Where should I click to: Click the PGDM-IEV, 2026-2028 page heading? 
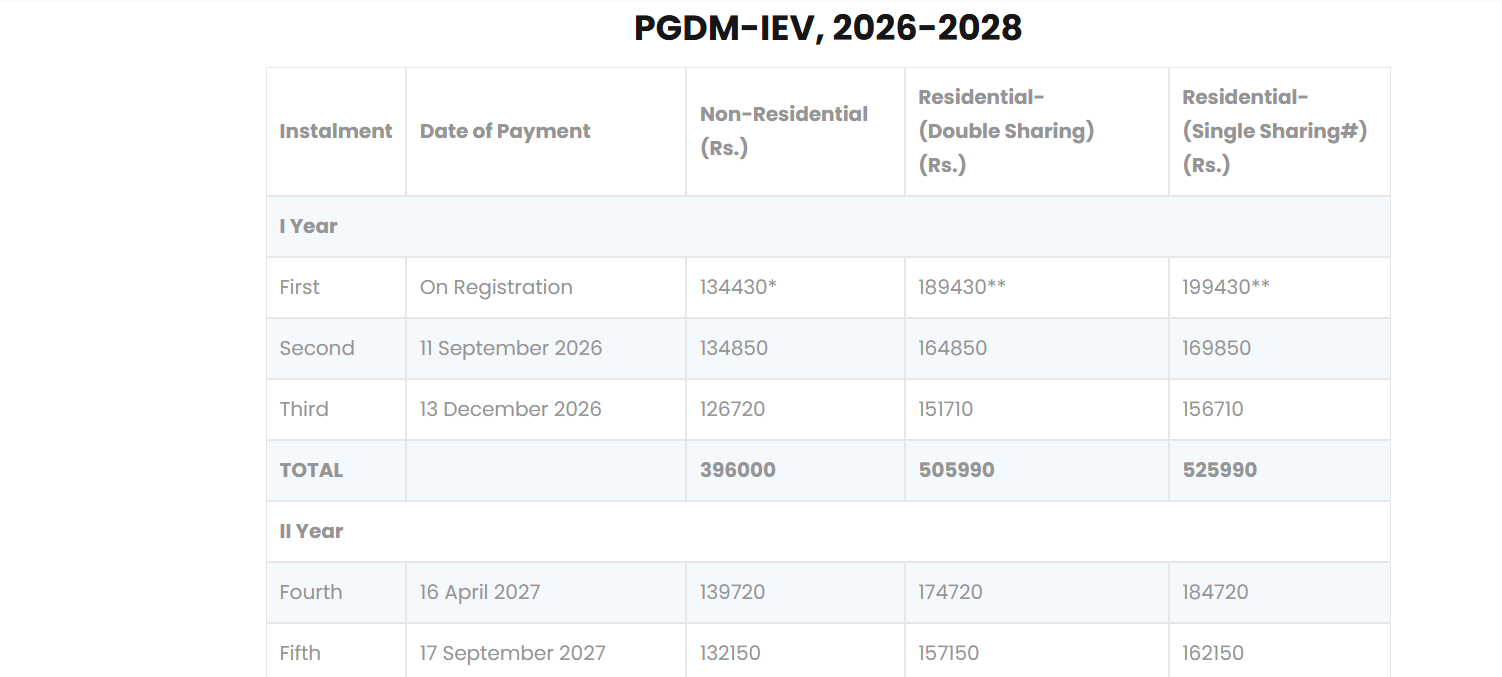tap(828, 28)
